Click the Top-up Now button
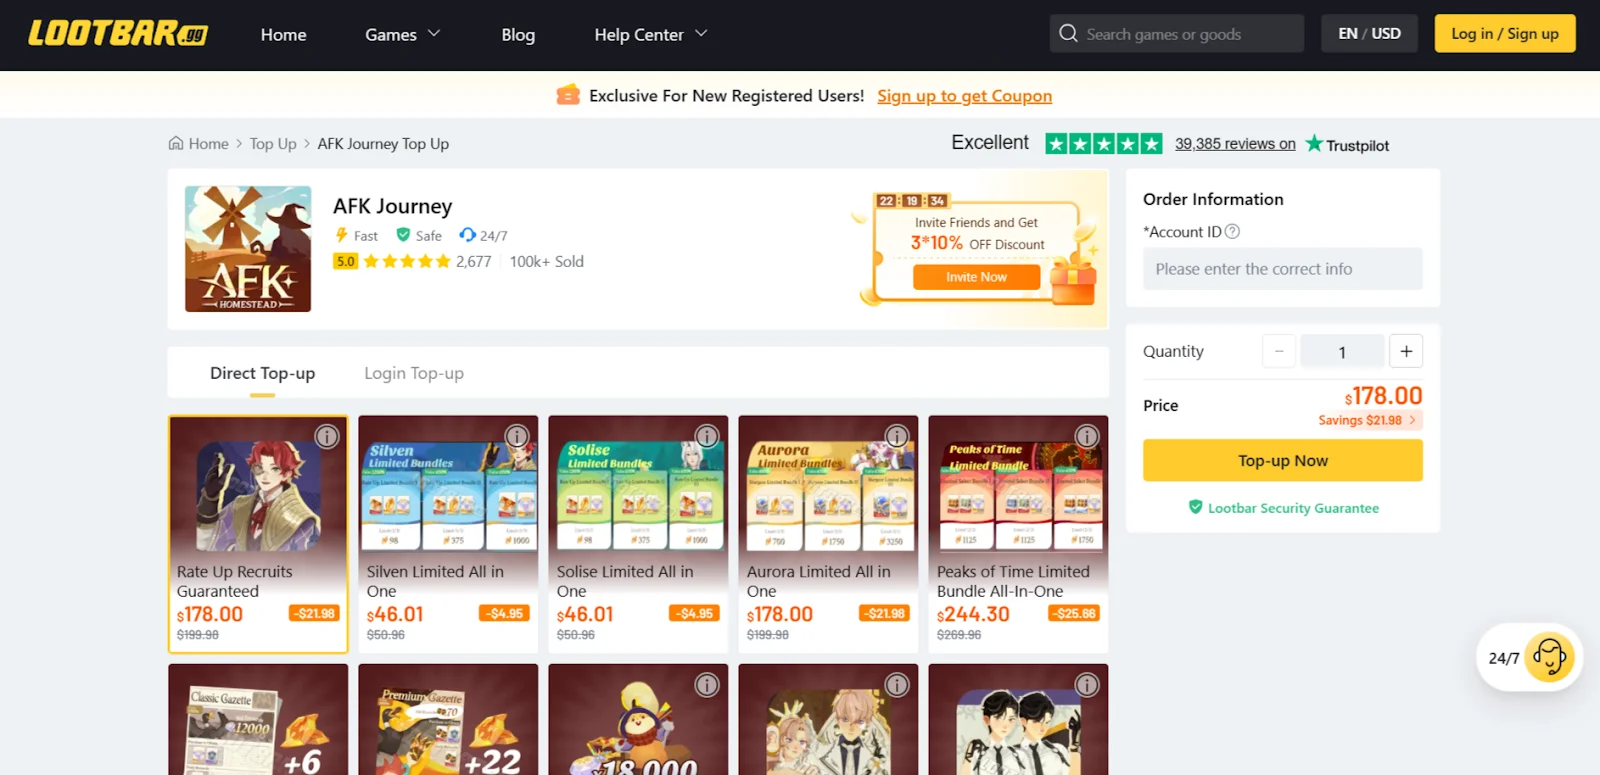This screenshot has height=775, width=1600. tap(1282, 460)
